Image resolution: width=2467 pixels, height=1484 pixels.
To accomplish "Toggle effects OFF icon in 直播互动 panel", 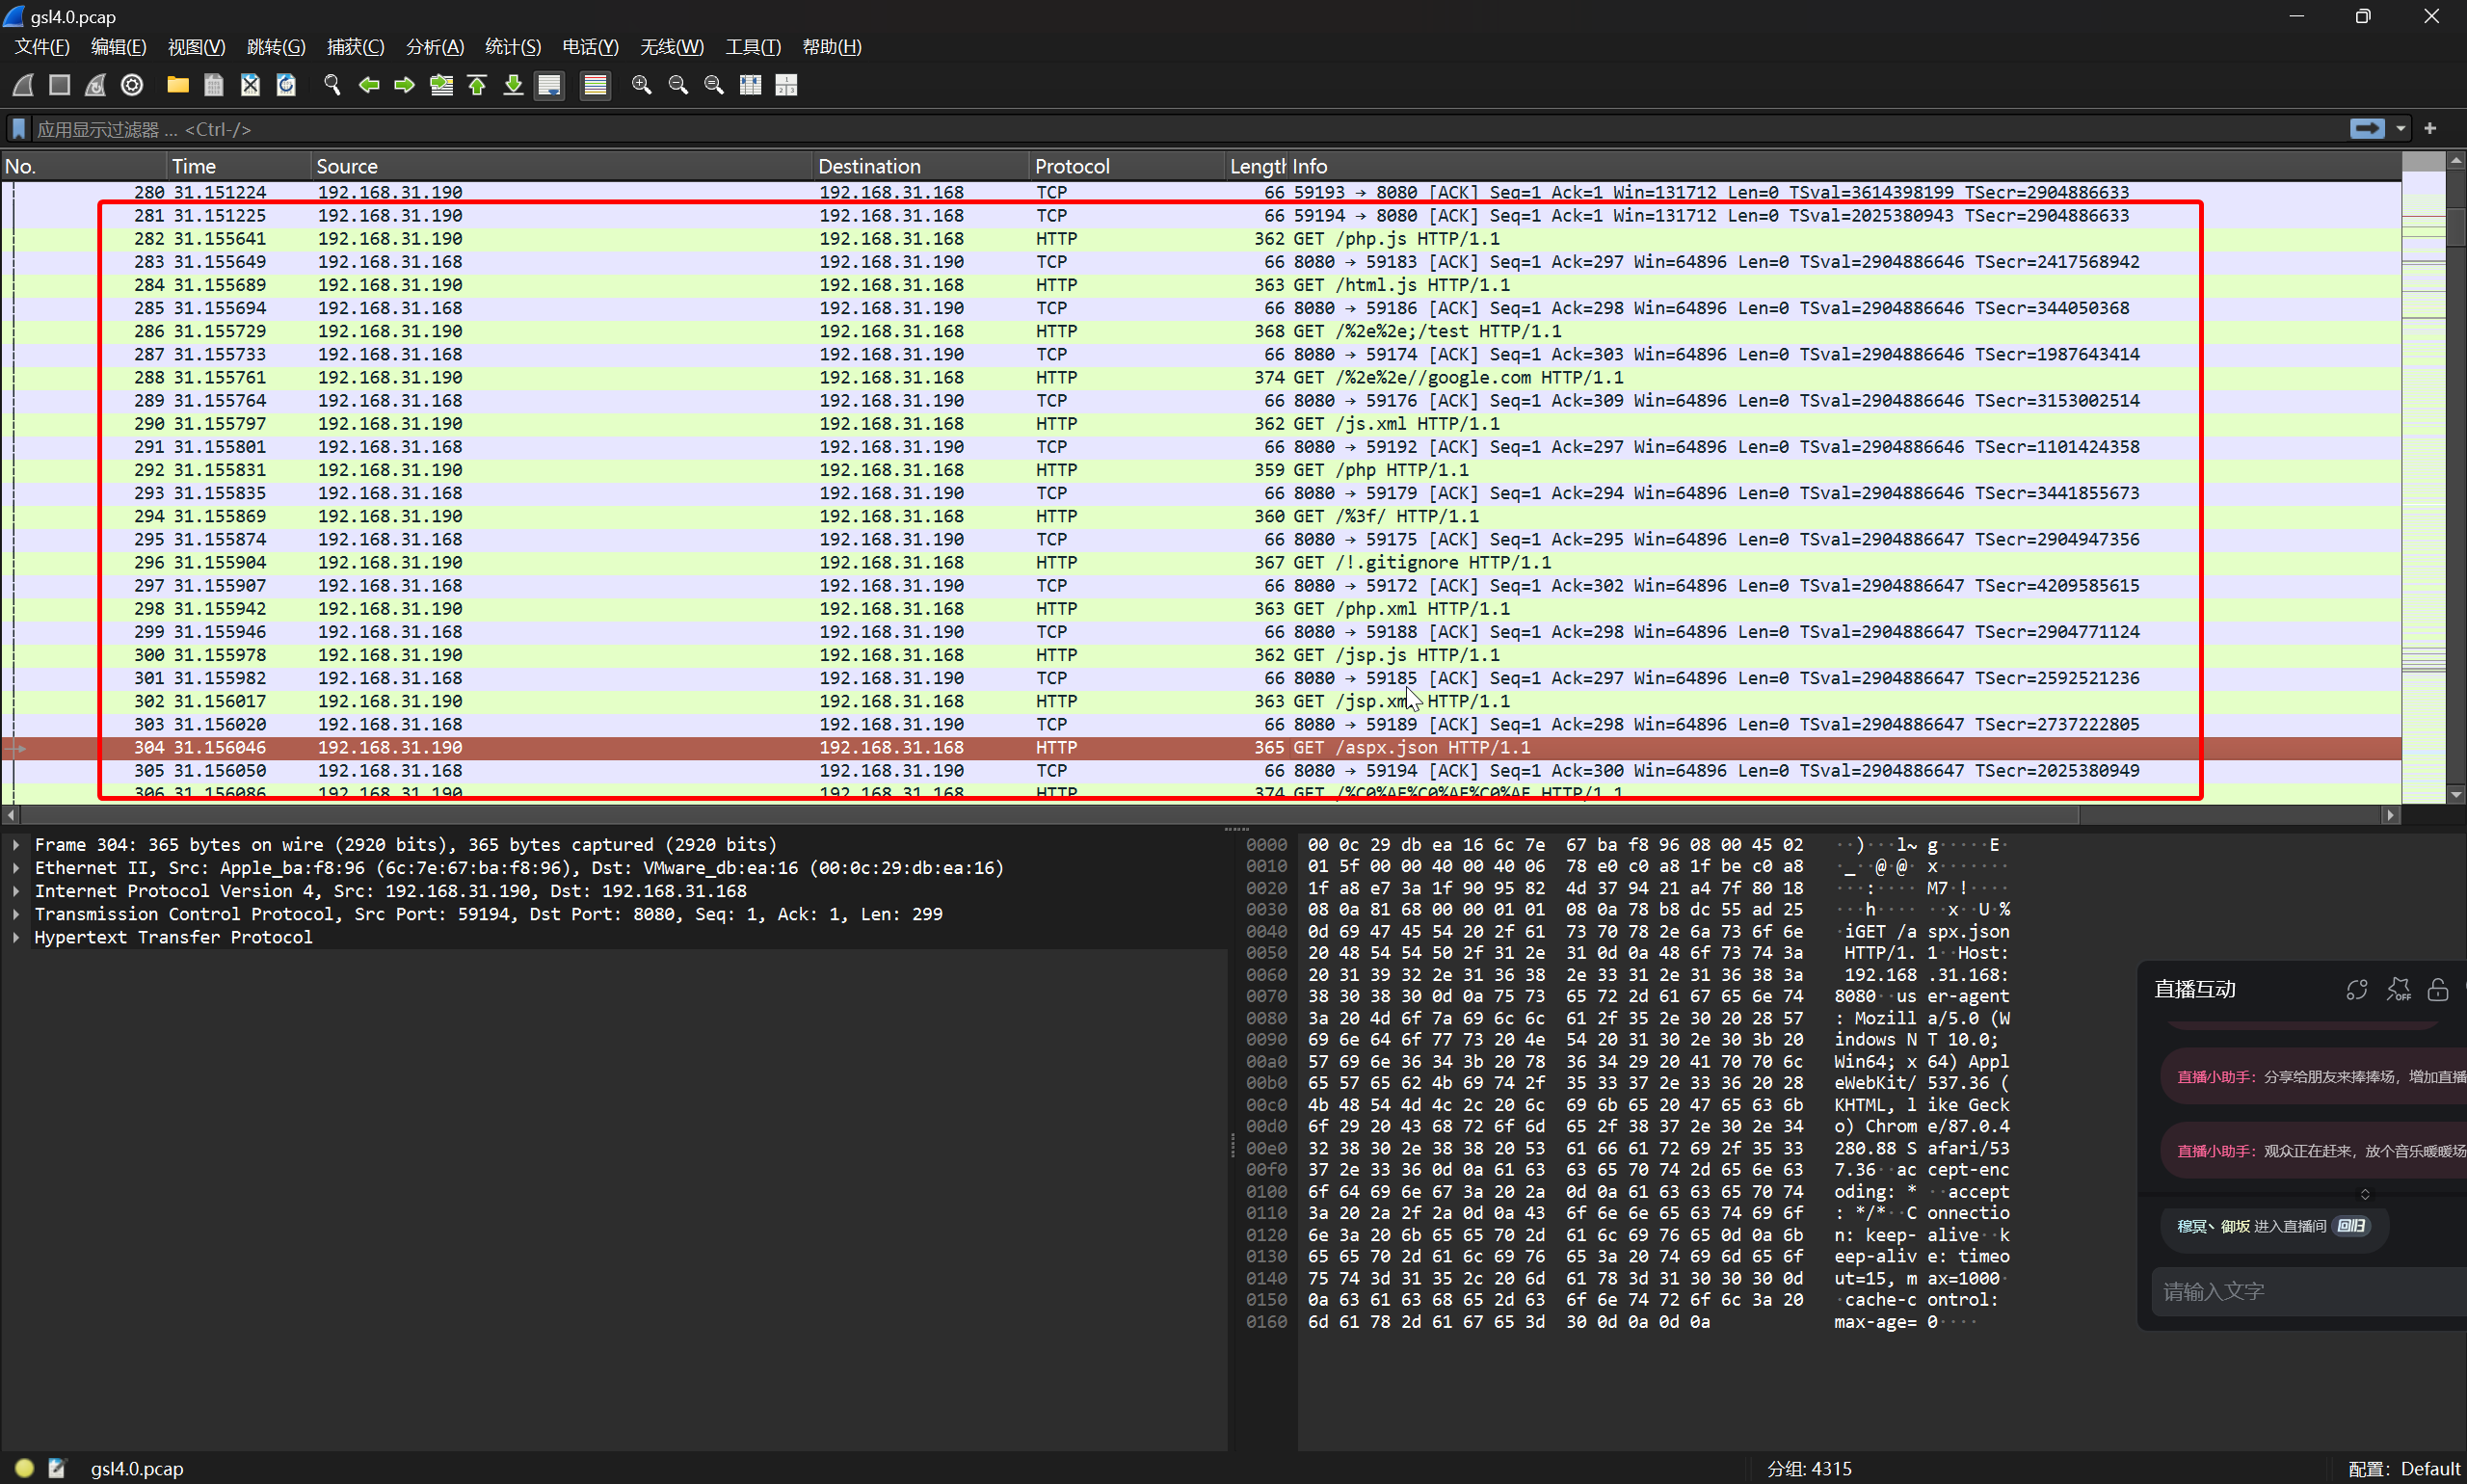I will pos(2398,990).
